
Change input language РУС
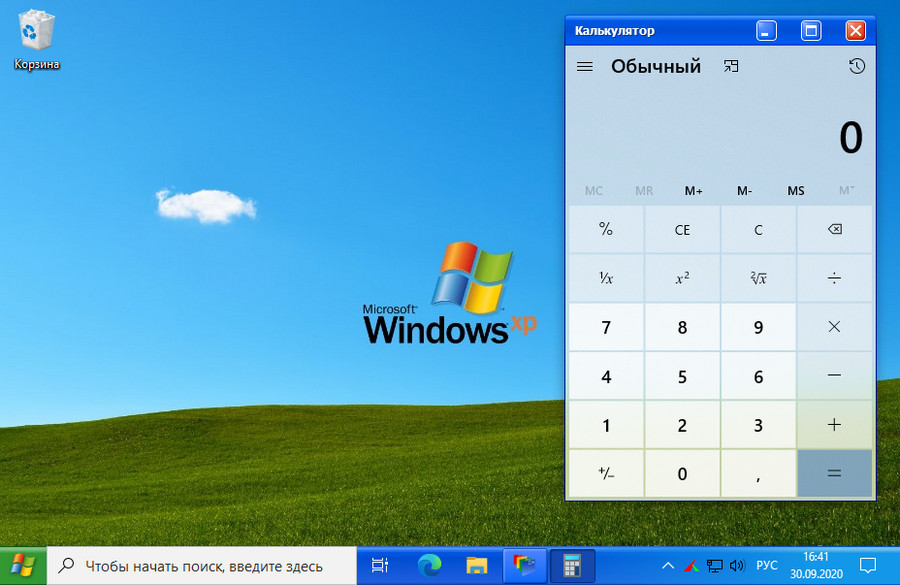click(x=767, y=566)
